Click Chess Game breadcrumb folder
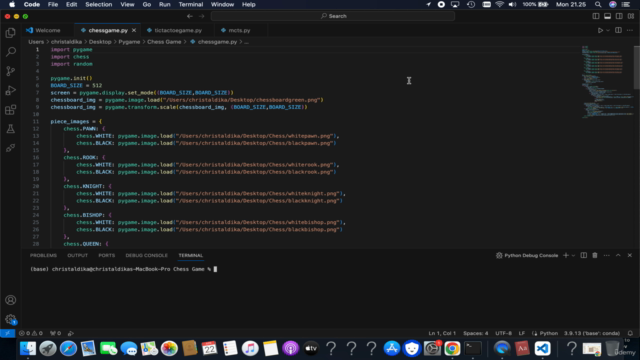 tap(164, 42)
